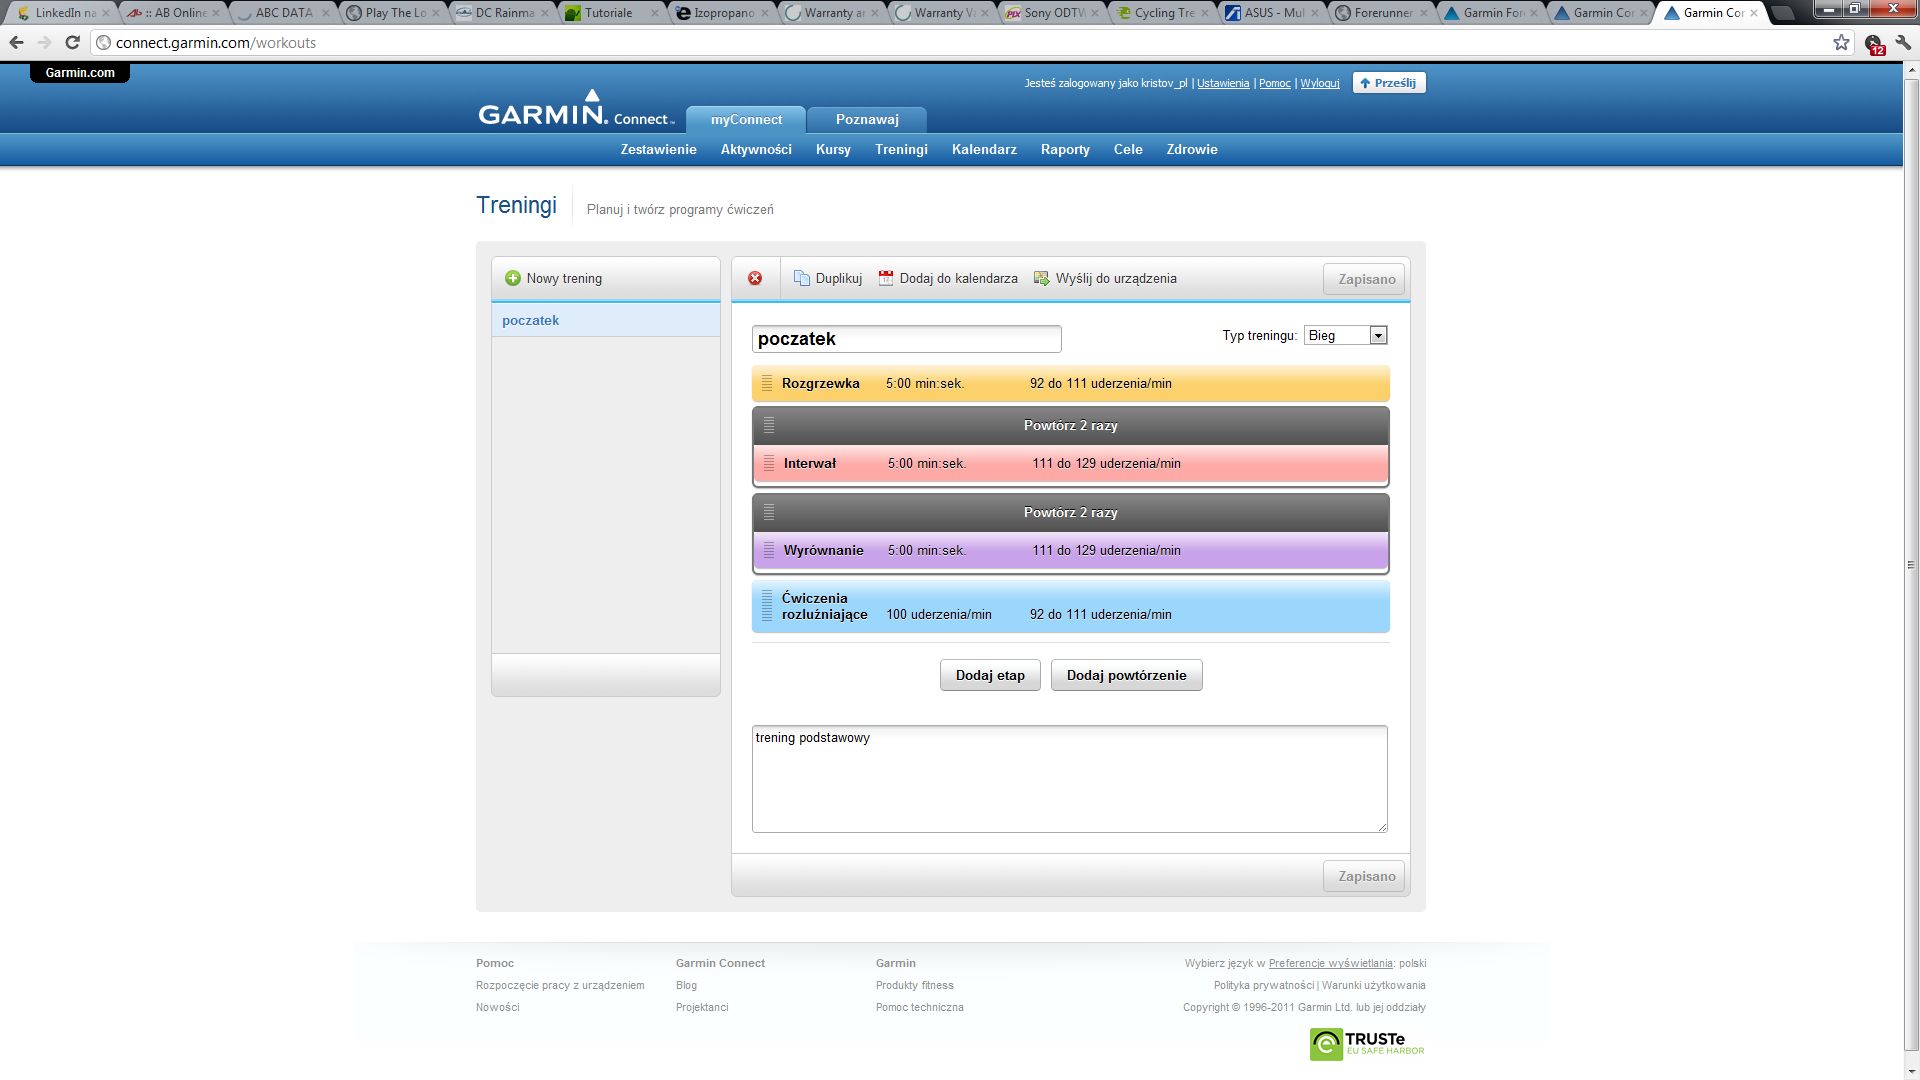This screenshot has width=1920, height=1080.
Task: Switch to the Poznawaj tab
Action: coord(867,120)
